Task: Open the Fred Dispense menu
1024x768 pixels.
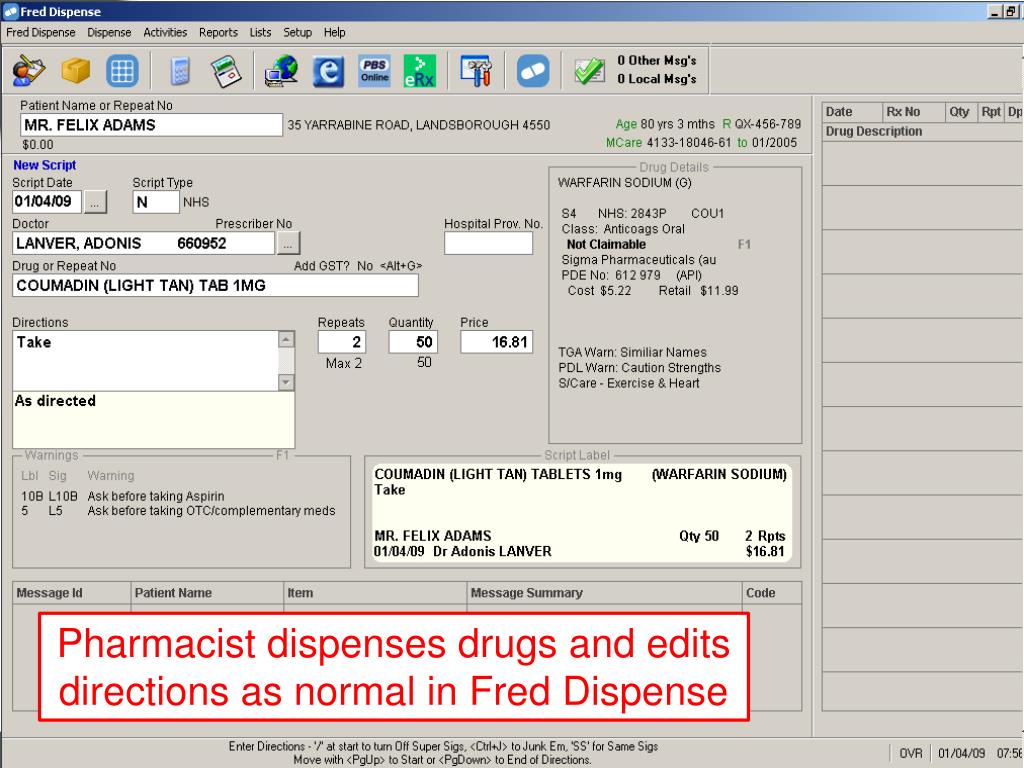Action: coord(40,32)
